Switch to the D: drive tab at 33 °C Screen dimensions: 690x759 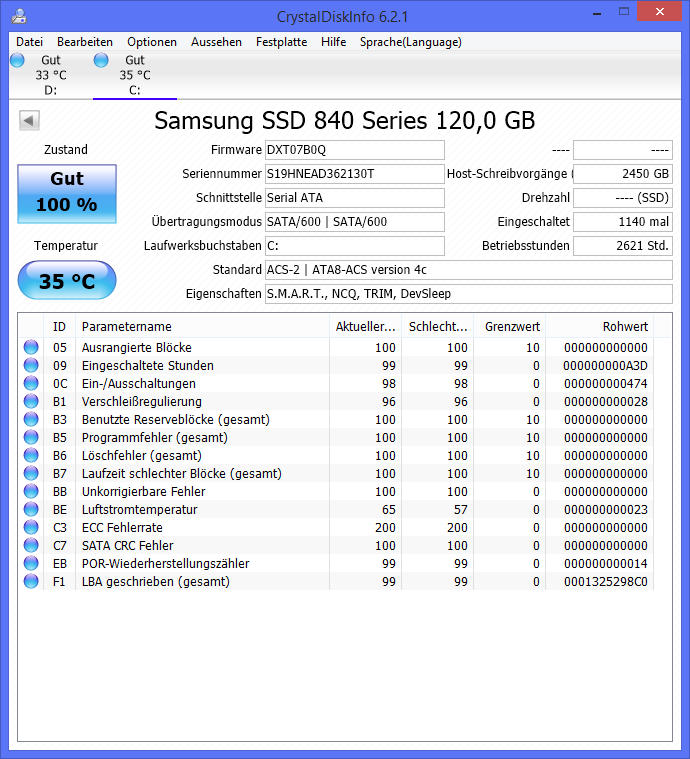click(51, 75)
